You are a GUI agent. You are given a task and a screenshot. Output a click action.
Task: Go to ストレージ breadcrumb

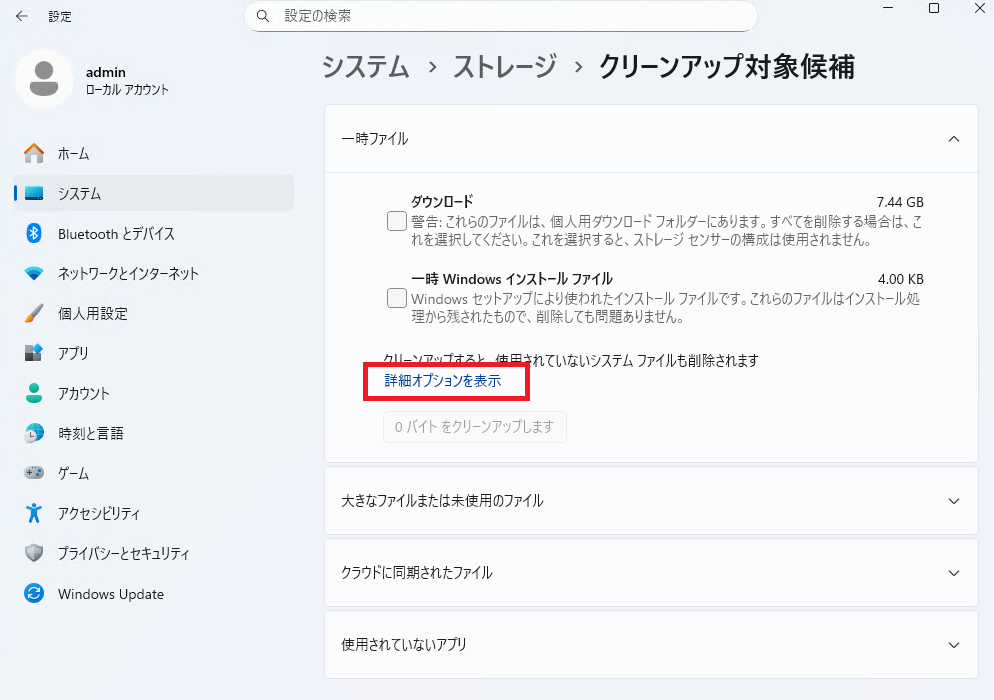pyautogui.click(x=505, y=67)
